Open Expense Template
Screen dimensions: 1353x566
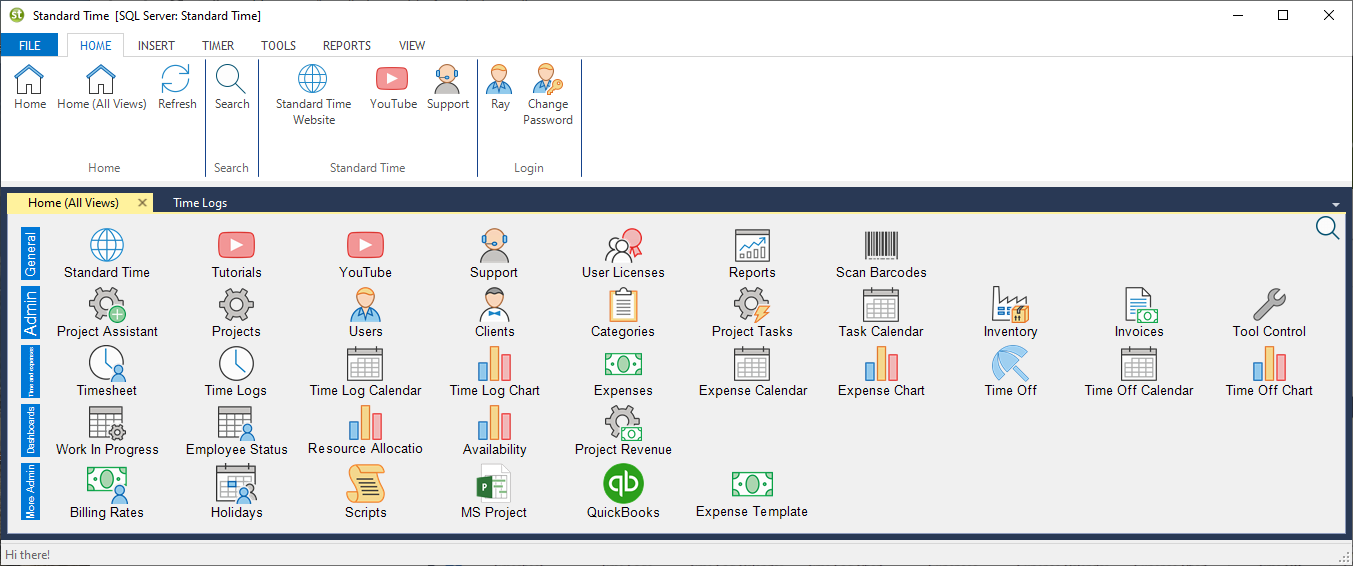tap(752, 493)
